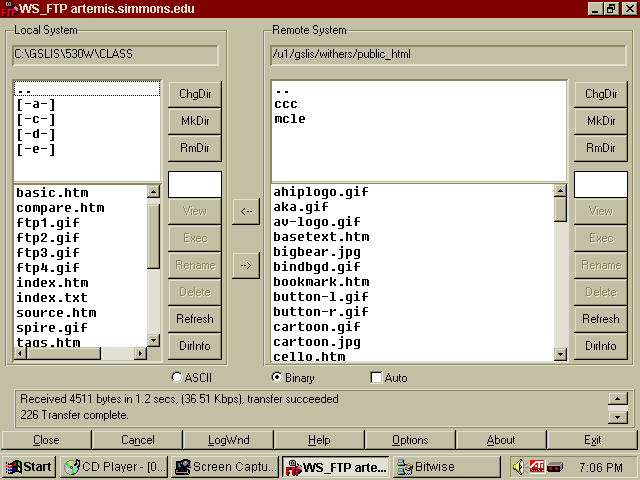The image size is (640, 480).
Task: Click the Options button
Action: [410, 440]
